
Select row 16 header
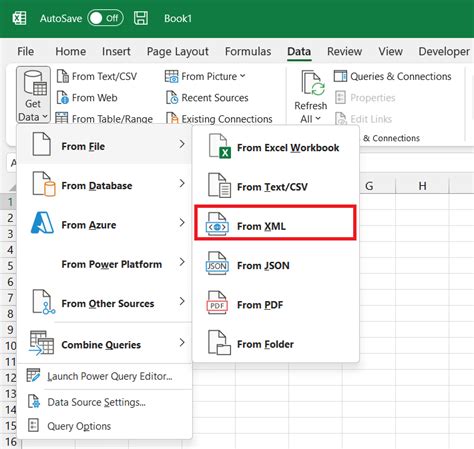tap(11, 442)
